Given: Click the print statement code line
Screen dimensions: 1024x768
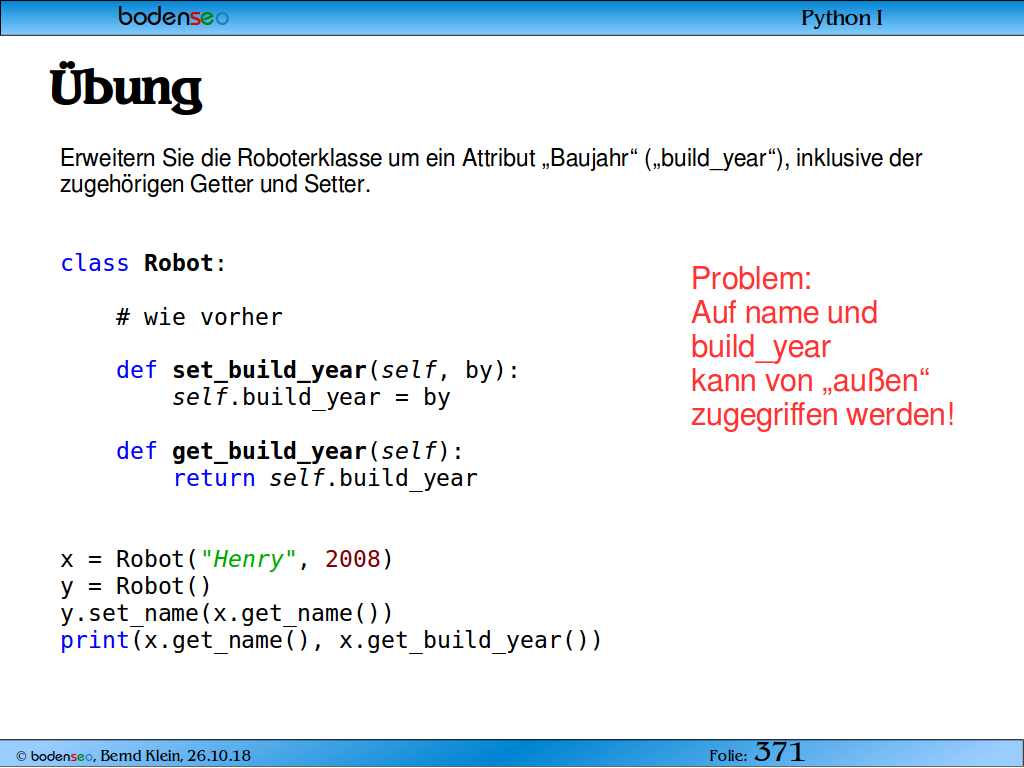Looking at the screenshot, I should [x=330, y=641].
